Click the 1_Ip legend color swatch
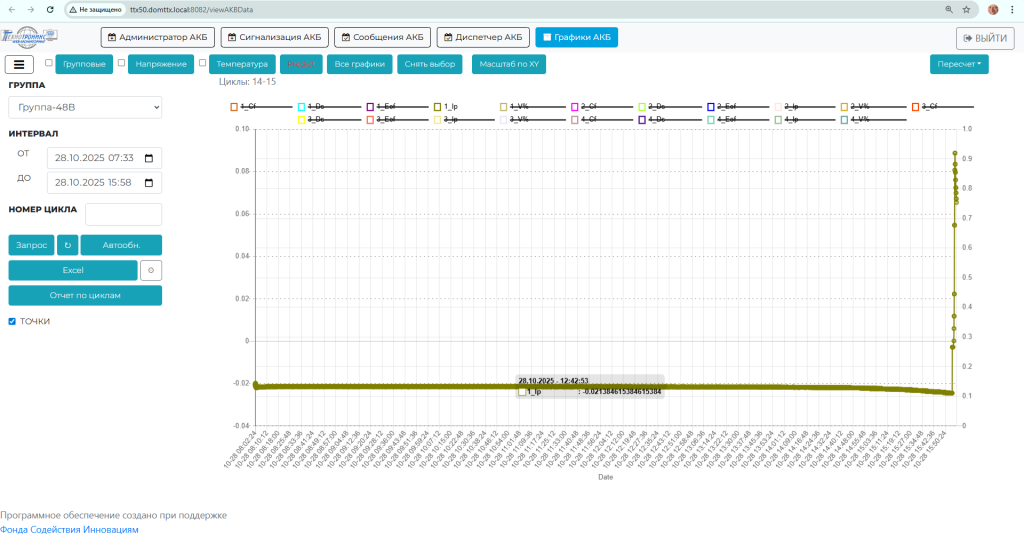 point(438,105)
